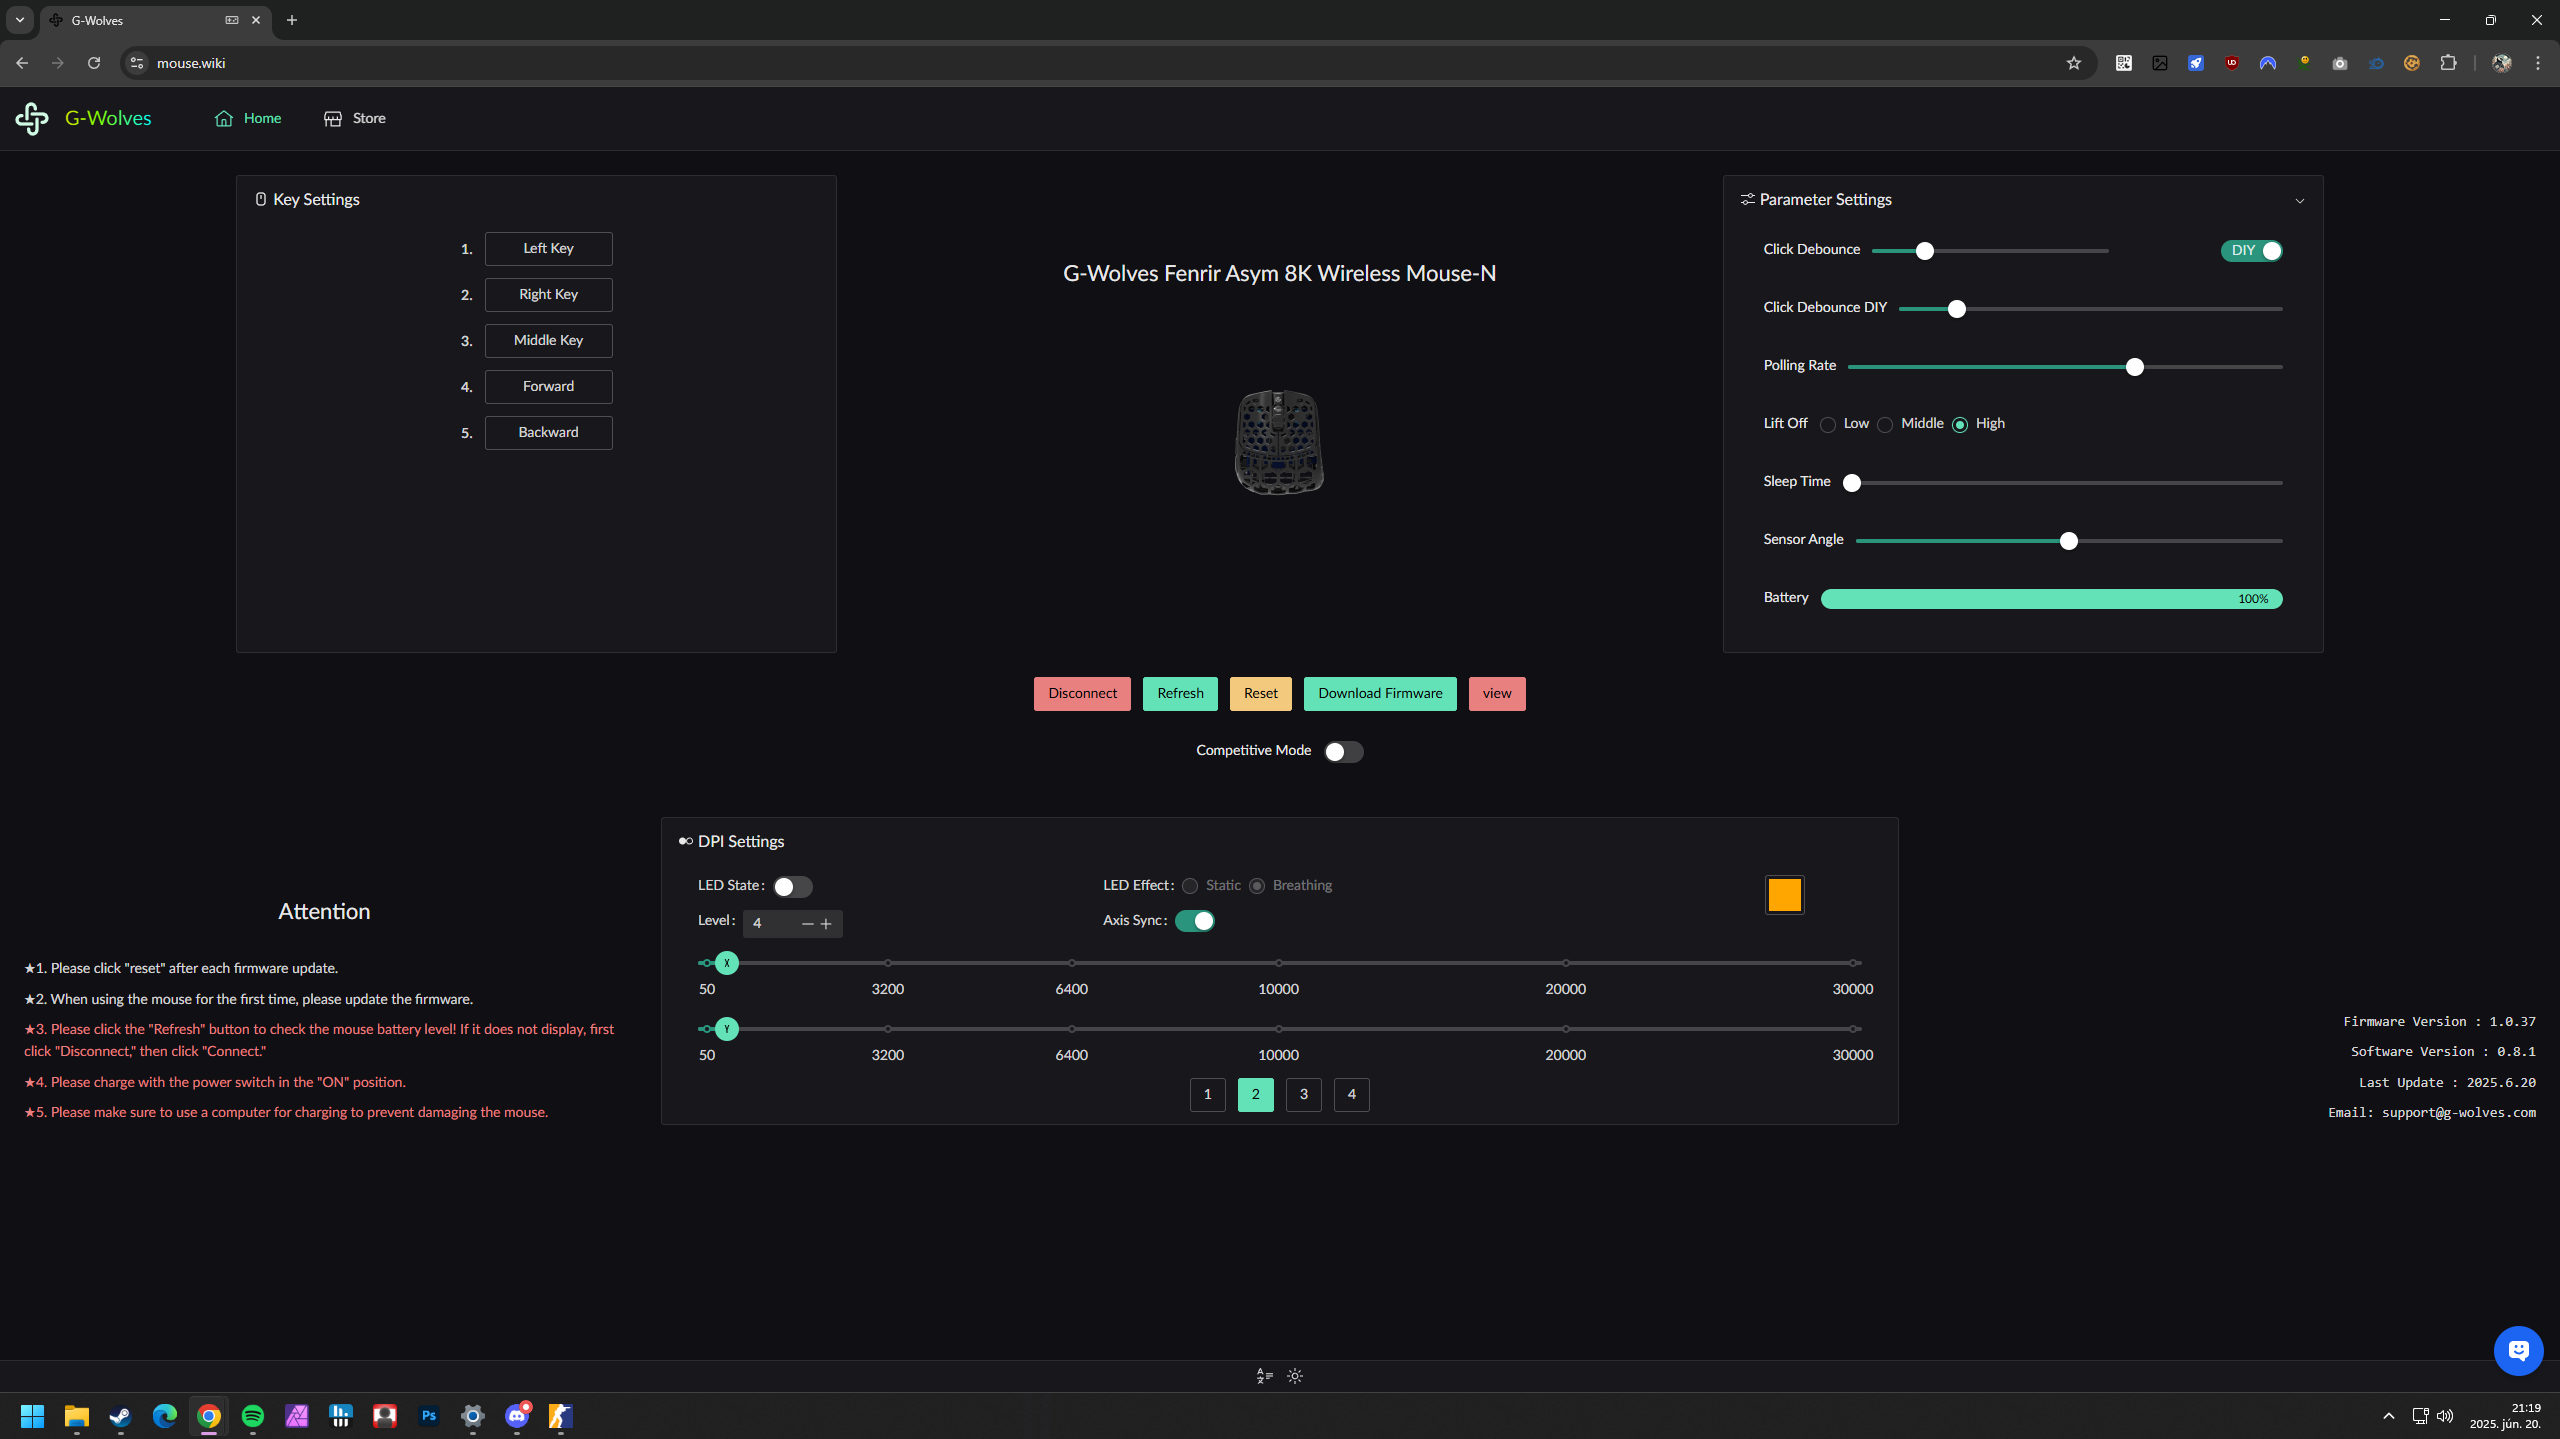Screen dimensions: 2560x1439
Task: Select DPI stage 3
Action: (x=1304, y=1095)
